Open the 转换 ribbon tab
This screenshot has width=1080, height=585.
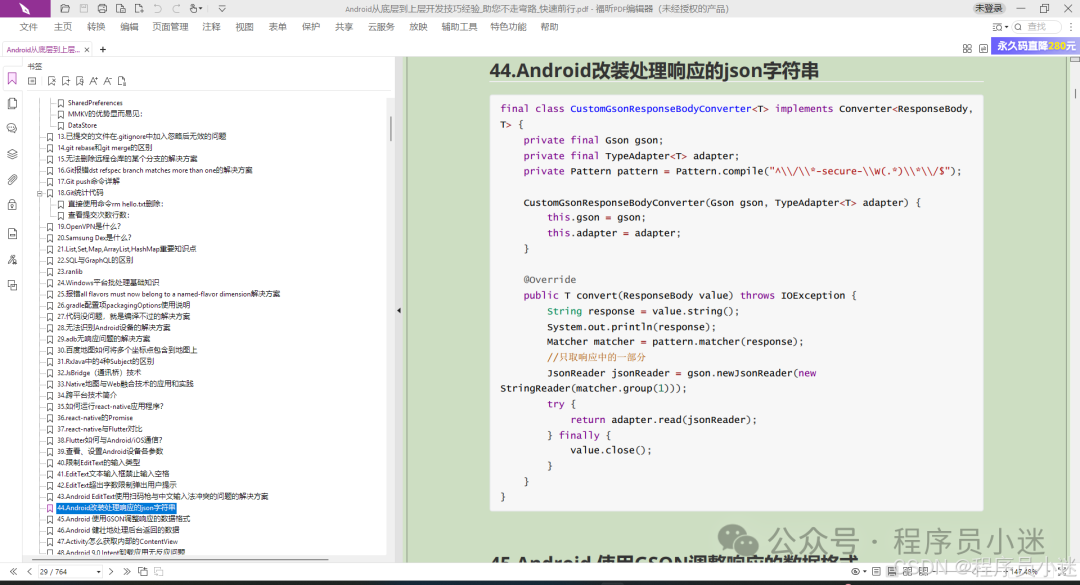pos(96,27)
